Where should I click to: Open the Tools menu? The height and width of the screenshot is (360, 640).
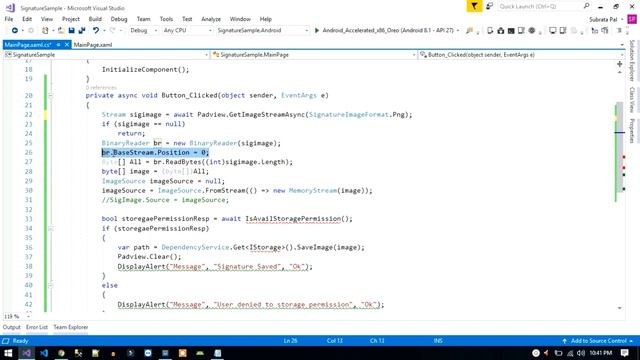pyautogui.click(x=166, y=19)
